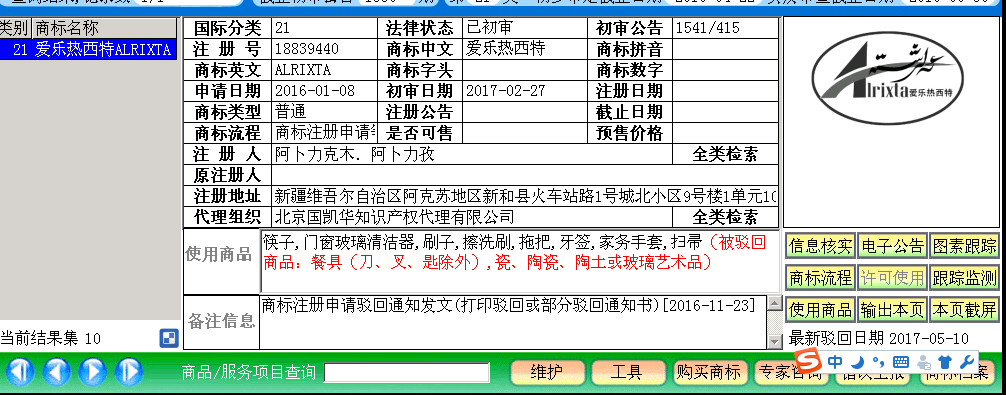Screen dimensions: 1006x395
Task: Toggle Sogou moon half-width mode
Action: [x=858, y=361]
